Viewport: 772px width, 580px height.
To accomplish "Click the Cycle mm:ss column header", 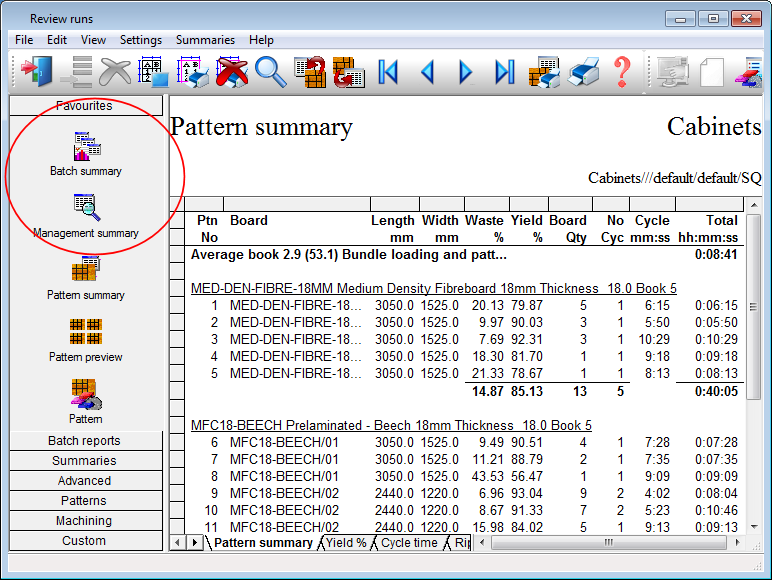I will point(652,228).
